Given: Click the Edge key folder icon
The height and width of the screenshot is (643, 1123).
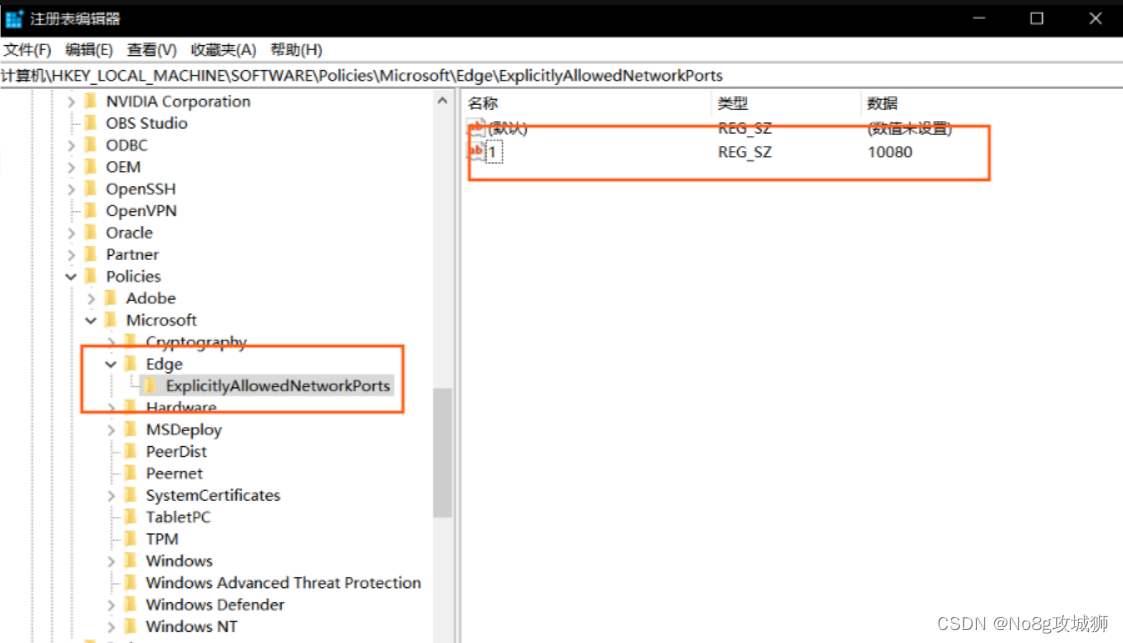Looking at the screenshot, I should [x=130, y=364].
